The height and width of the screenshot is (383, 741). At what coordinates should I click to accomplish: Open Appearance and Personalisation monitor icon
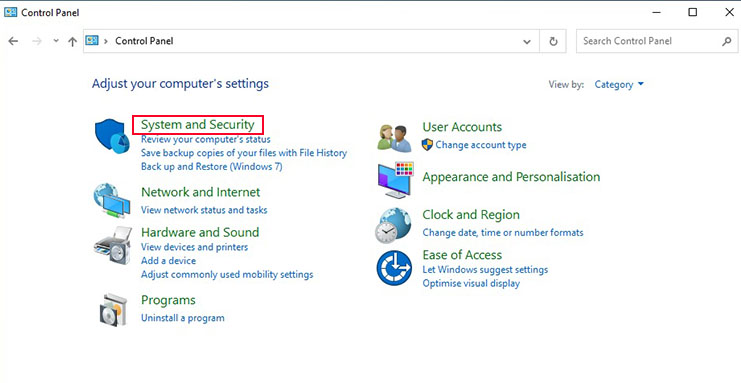tap(396, 180)
